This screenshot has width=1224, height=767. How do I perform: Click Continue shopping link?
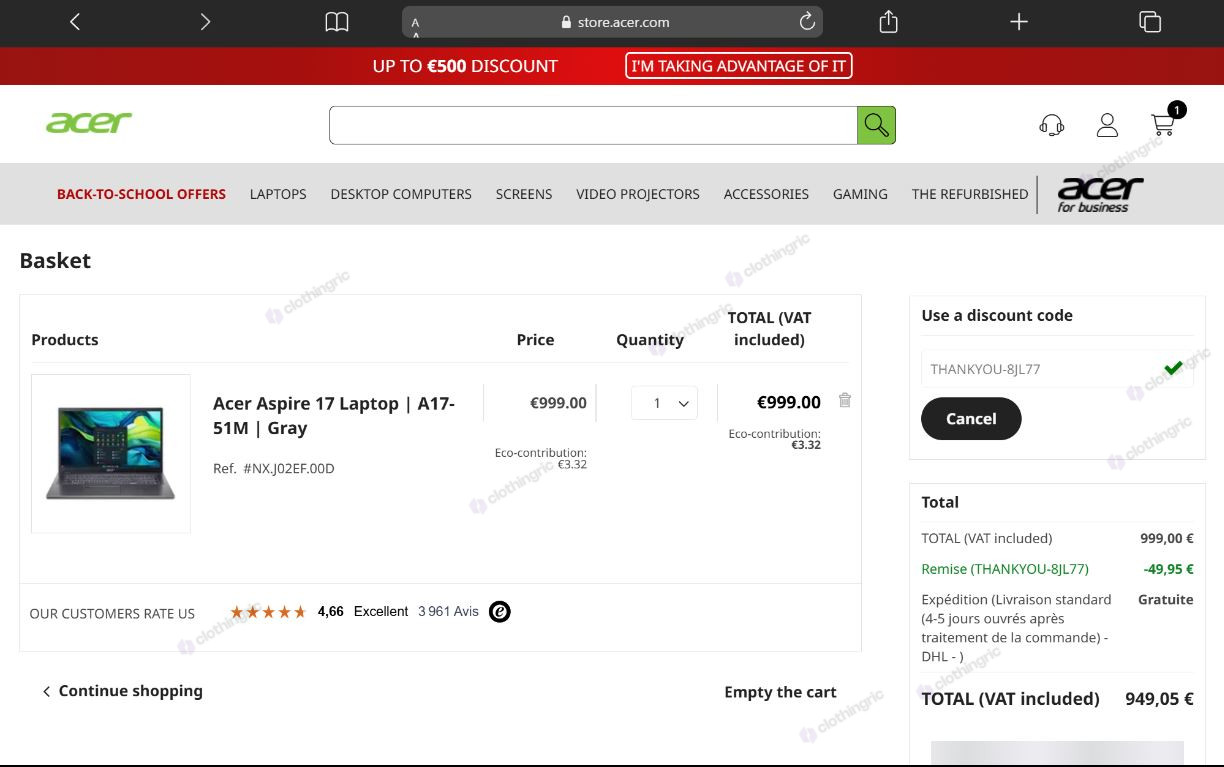click(122, 691)
